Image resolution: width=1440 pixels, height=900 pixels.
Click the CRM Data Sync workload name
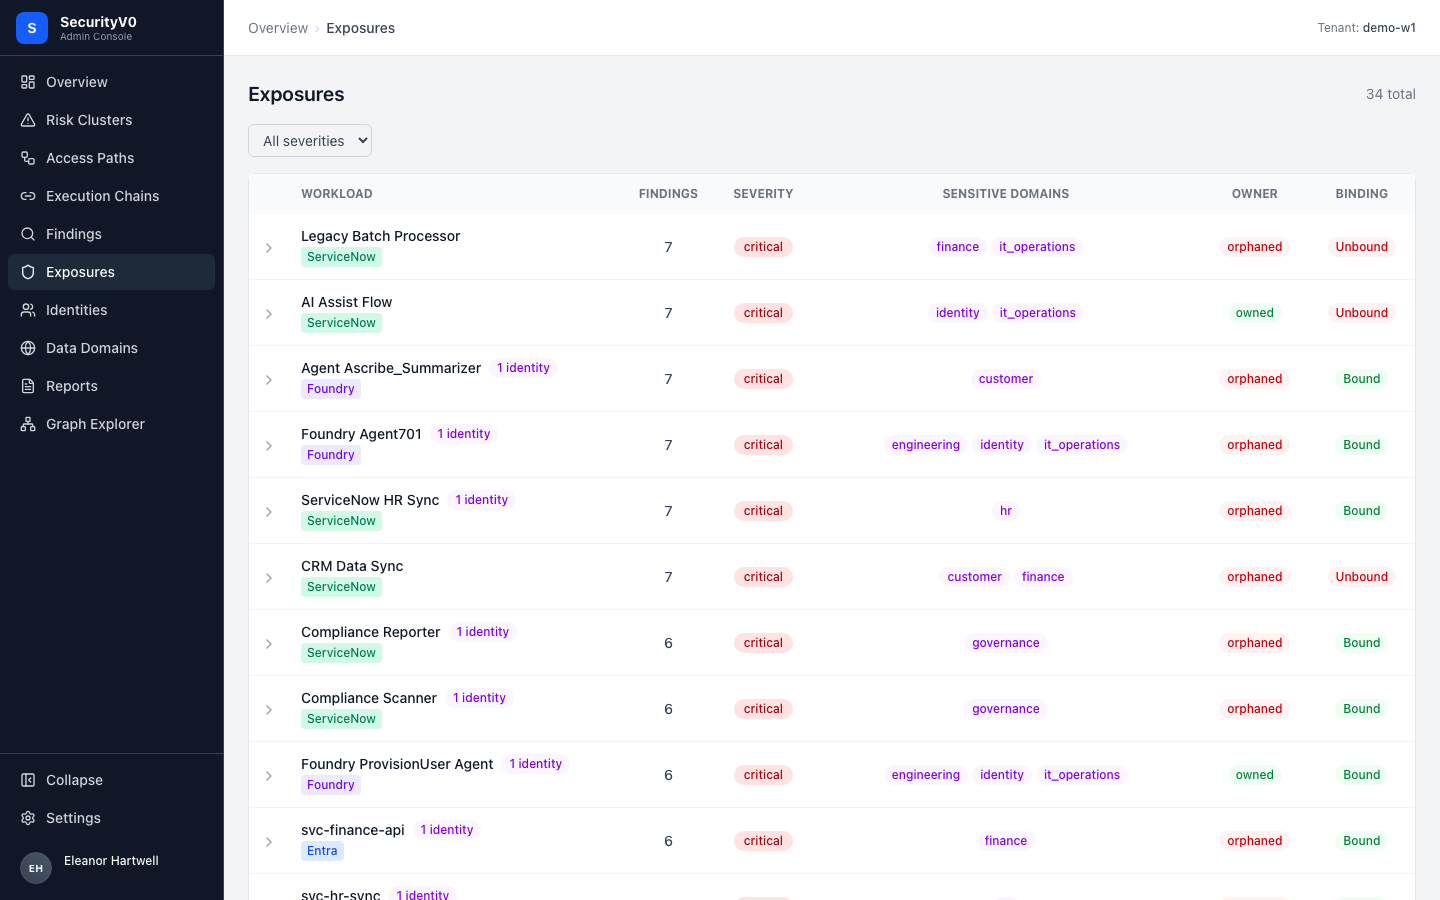[x=352, y=566]
